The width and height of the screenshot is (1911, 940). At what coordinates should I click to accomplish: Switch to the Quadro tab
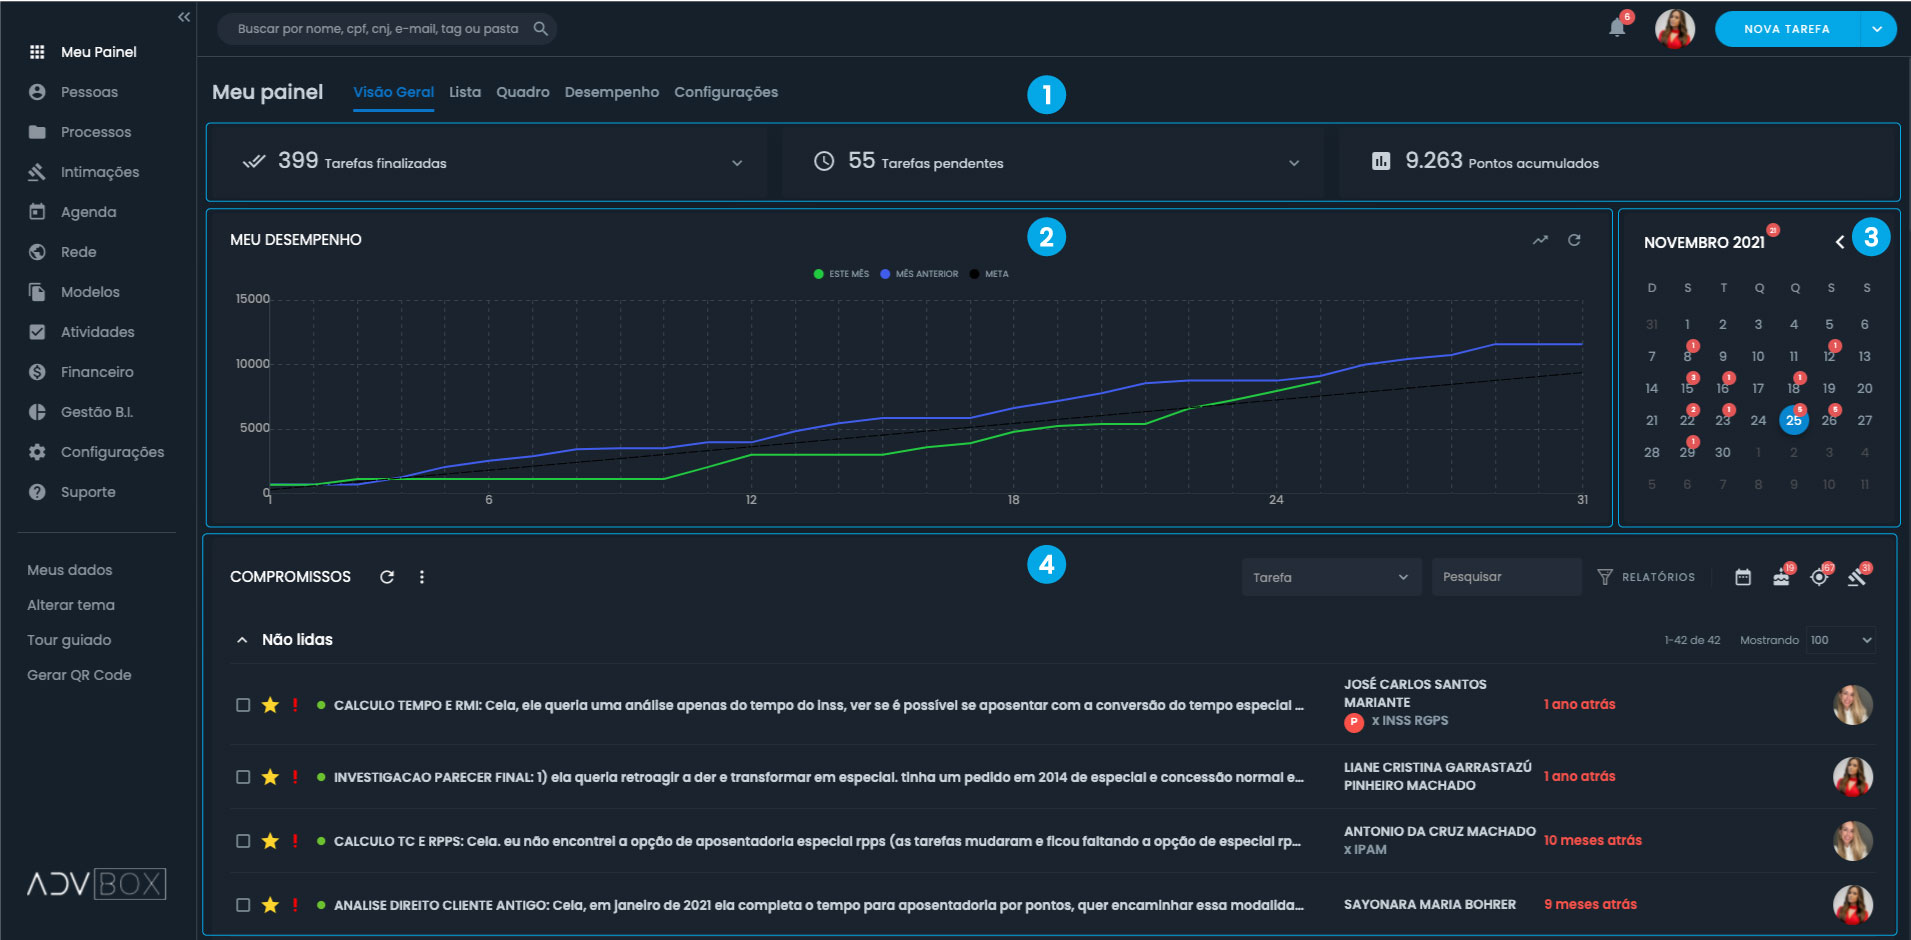(x=522, y=92)
